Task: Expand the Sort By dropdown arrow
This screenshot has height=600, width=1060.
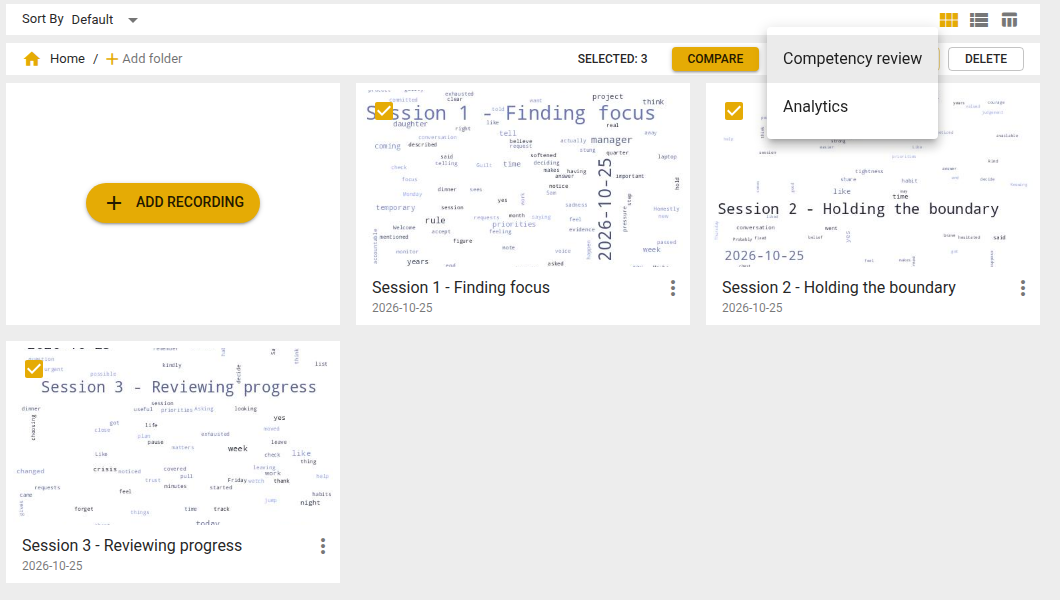Action: 133,20
